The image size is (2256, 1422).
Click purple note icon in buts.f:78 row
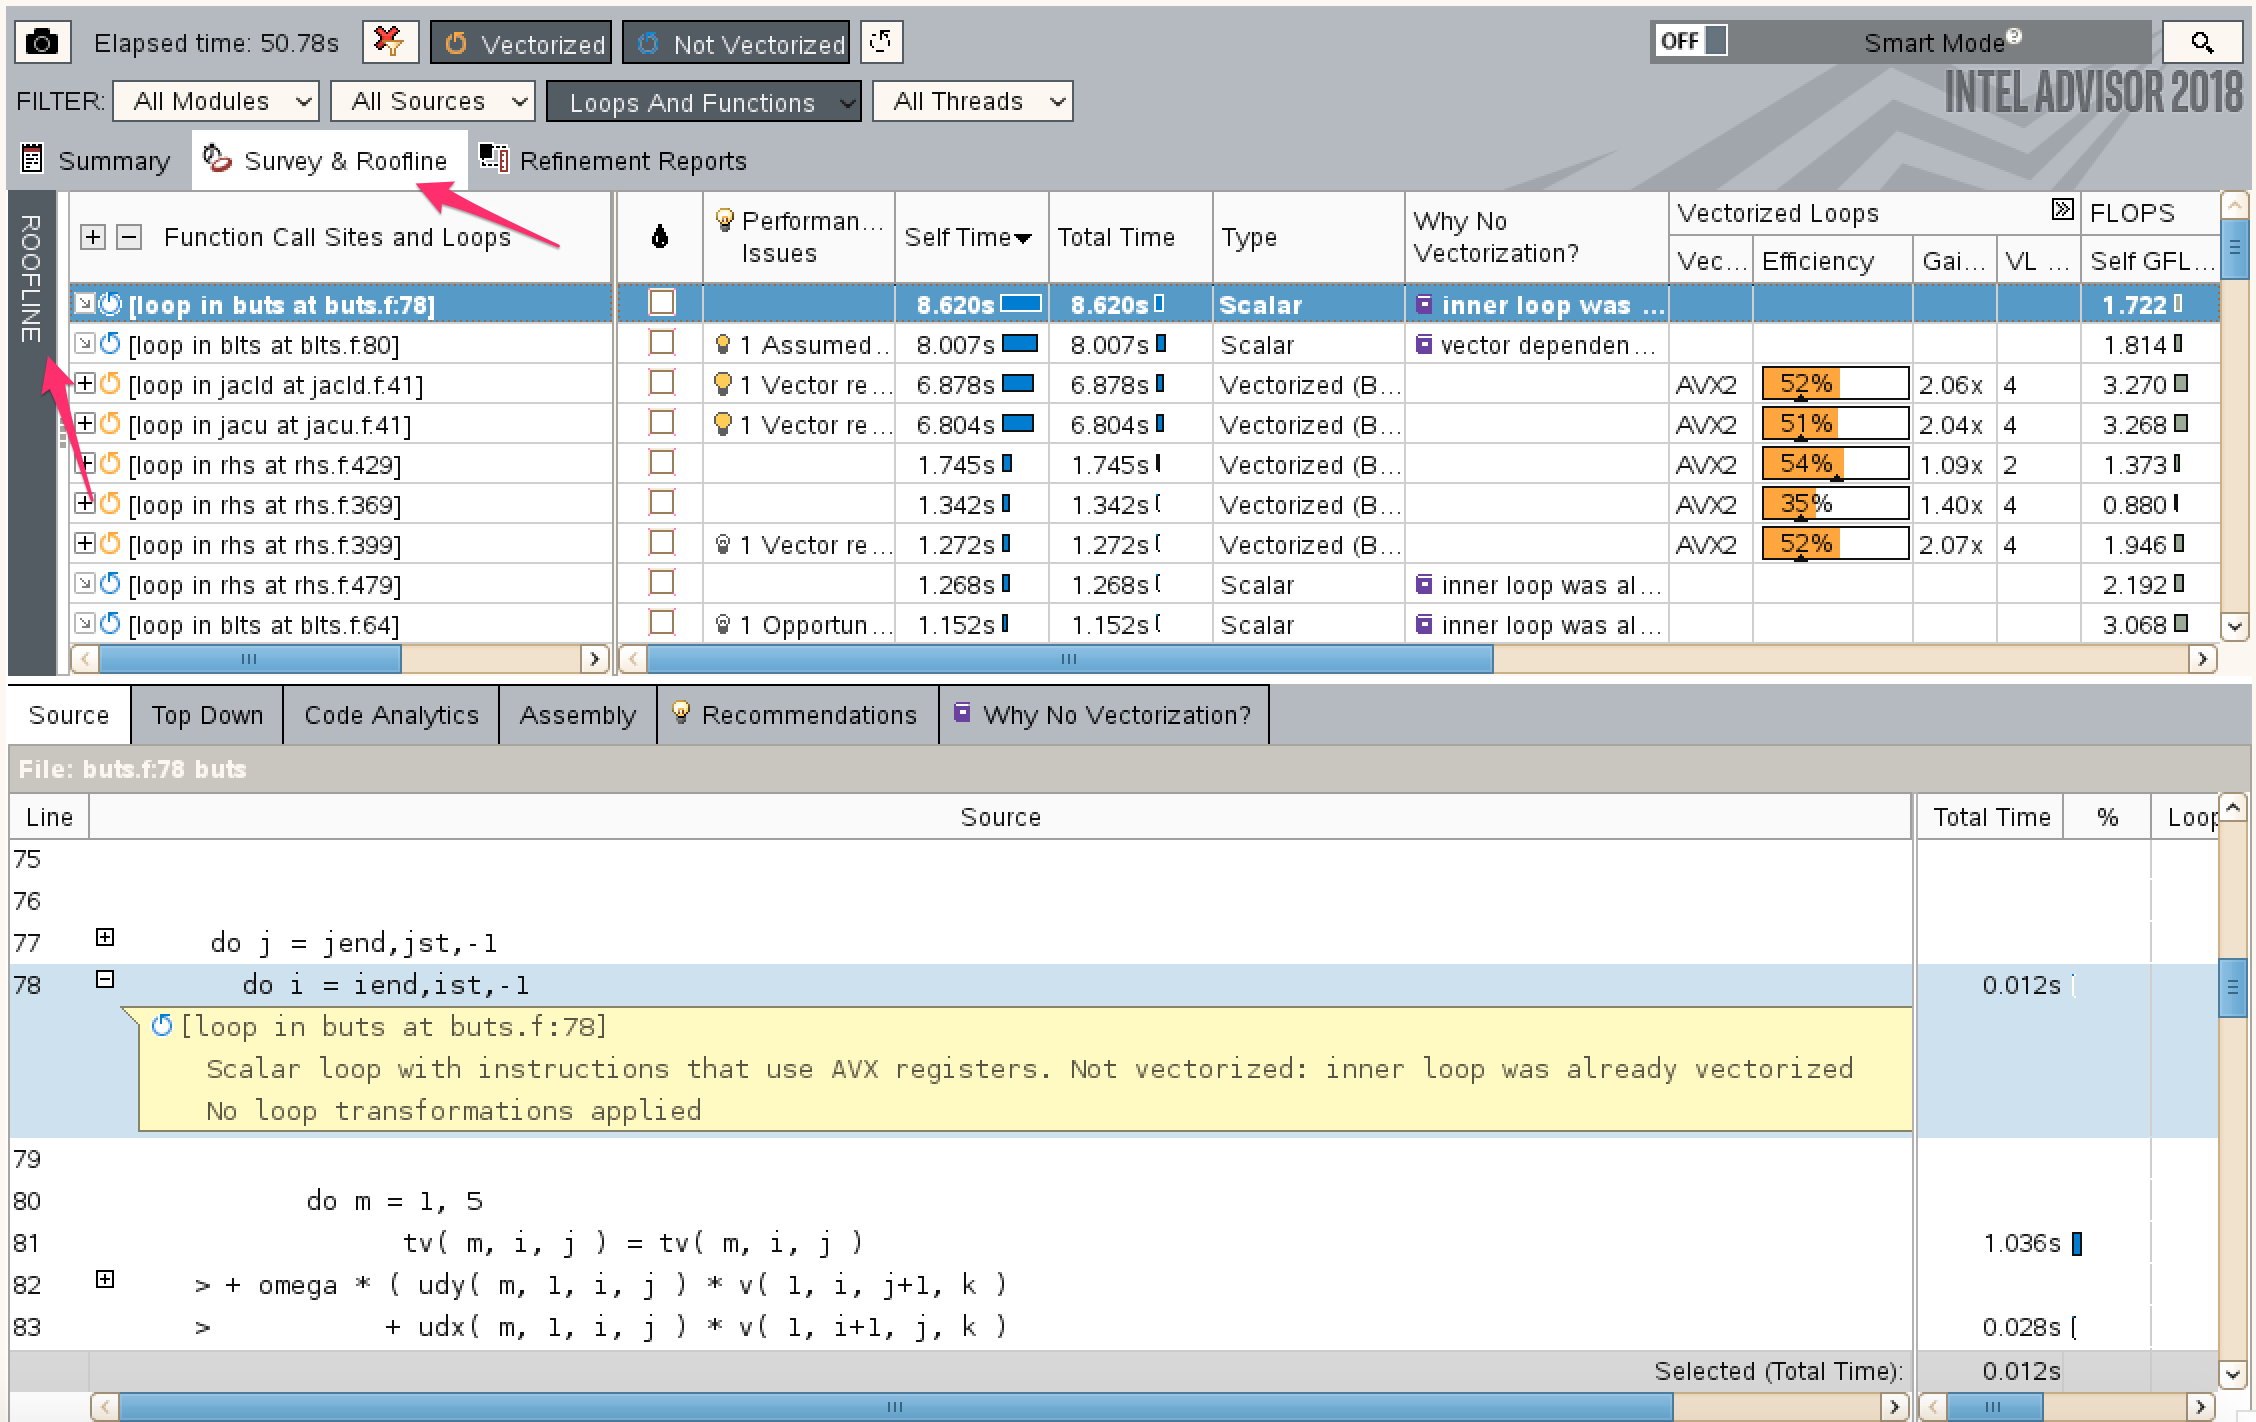1424,304
